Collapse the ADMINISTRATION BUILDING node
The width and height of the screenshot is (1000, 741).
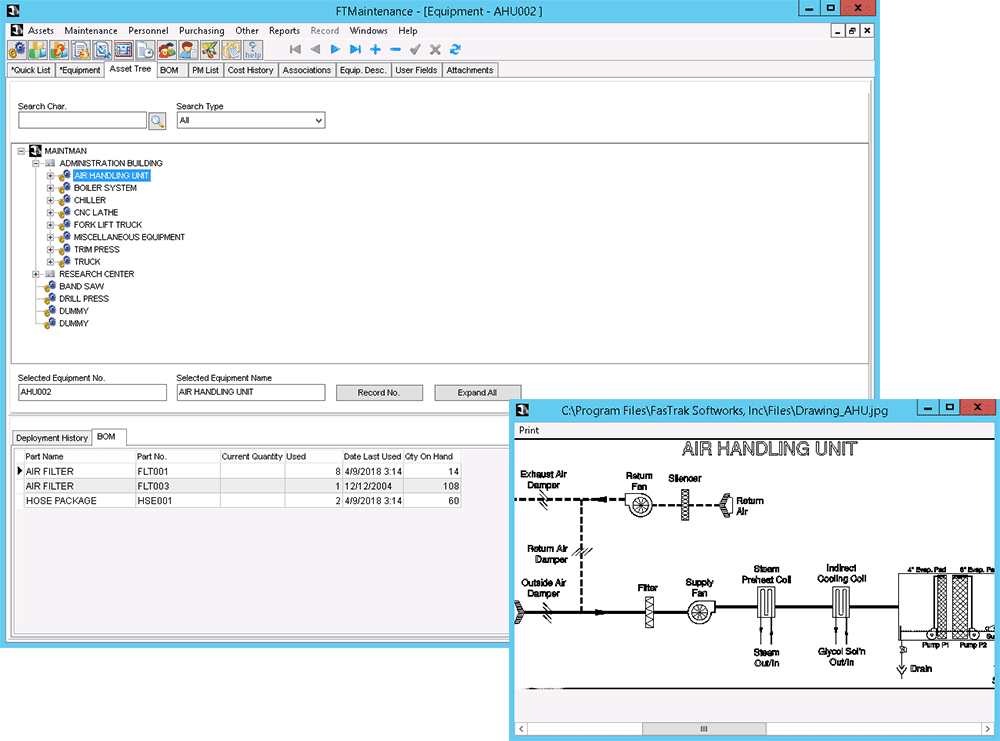pyautogui.click(x=36, y=163)
